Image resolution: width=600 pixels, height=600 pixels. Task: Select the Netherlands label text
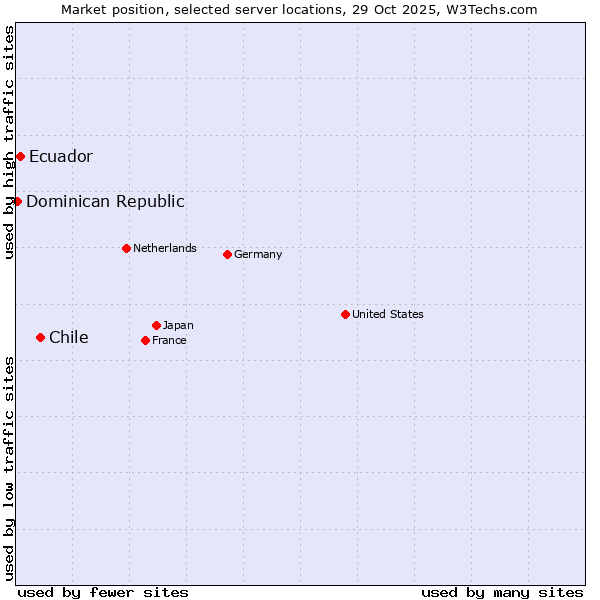click(x=165, y=248)
